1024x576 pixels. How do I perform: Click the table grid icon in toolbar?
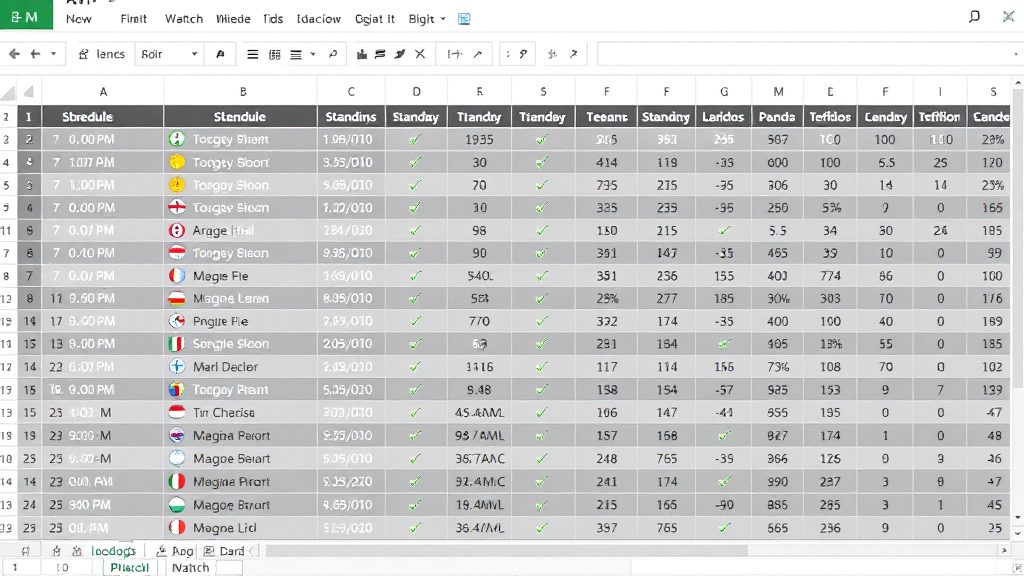[x=274, y=54]
